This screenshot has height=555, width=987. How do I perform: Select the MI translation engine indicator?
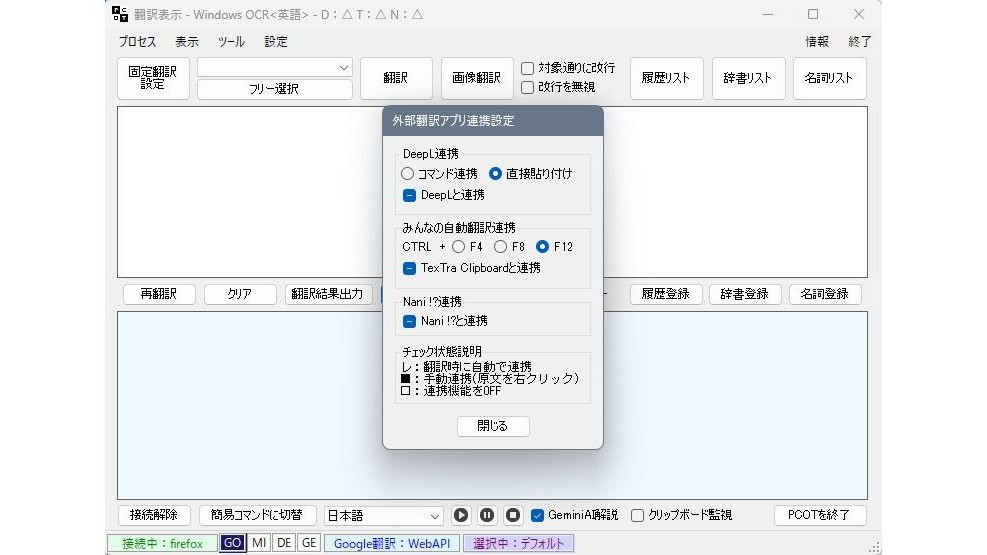click(259, 543)
